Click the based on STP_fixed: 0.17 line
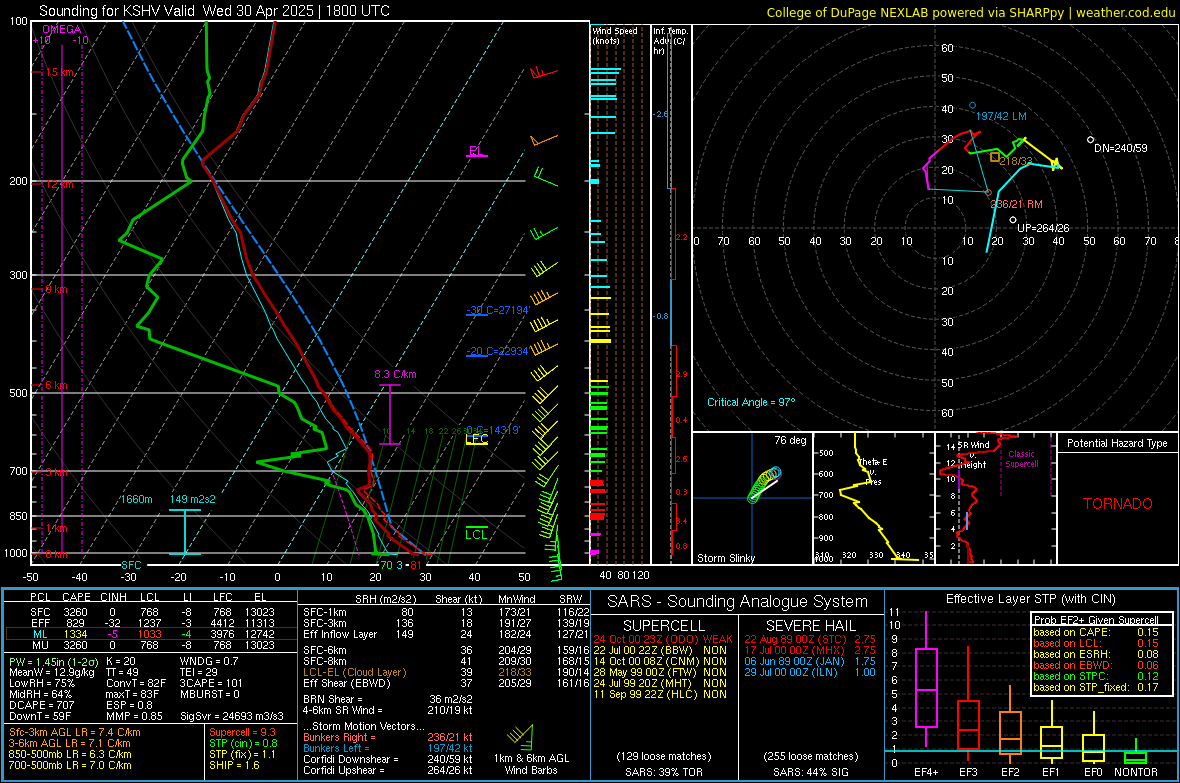Screen dimensions: 1180x783 [x=1096, y=687]
